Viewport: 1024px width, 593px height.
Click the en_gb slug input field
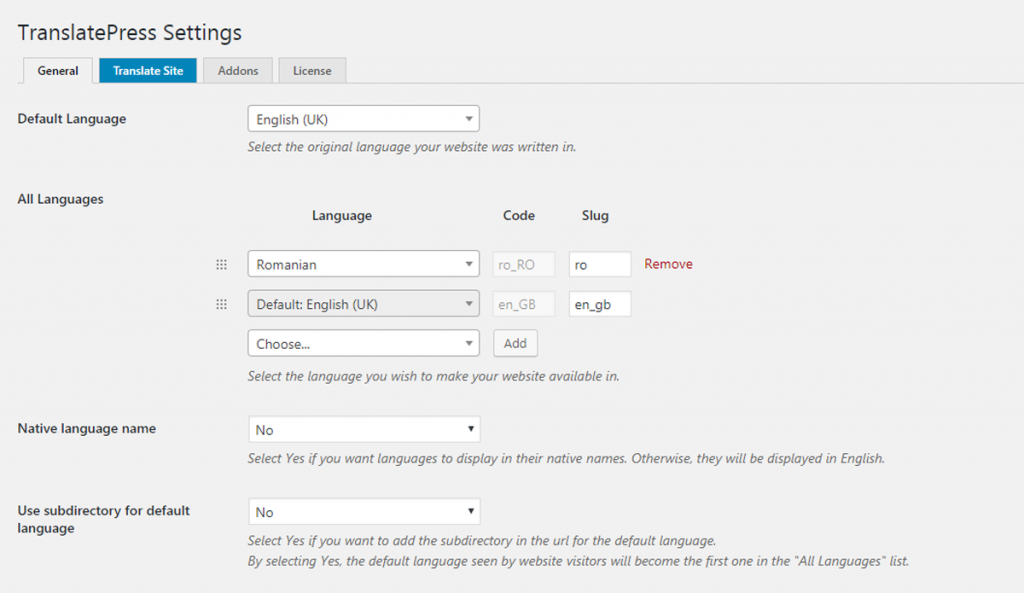[600, 304]
